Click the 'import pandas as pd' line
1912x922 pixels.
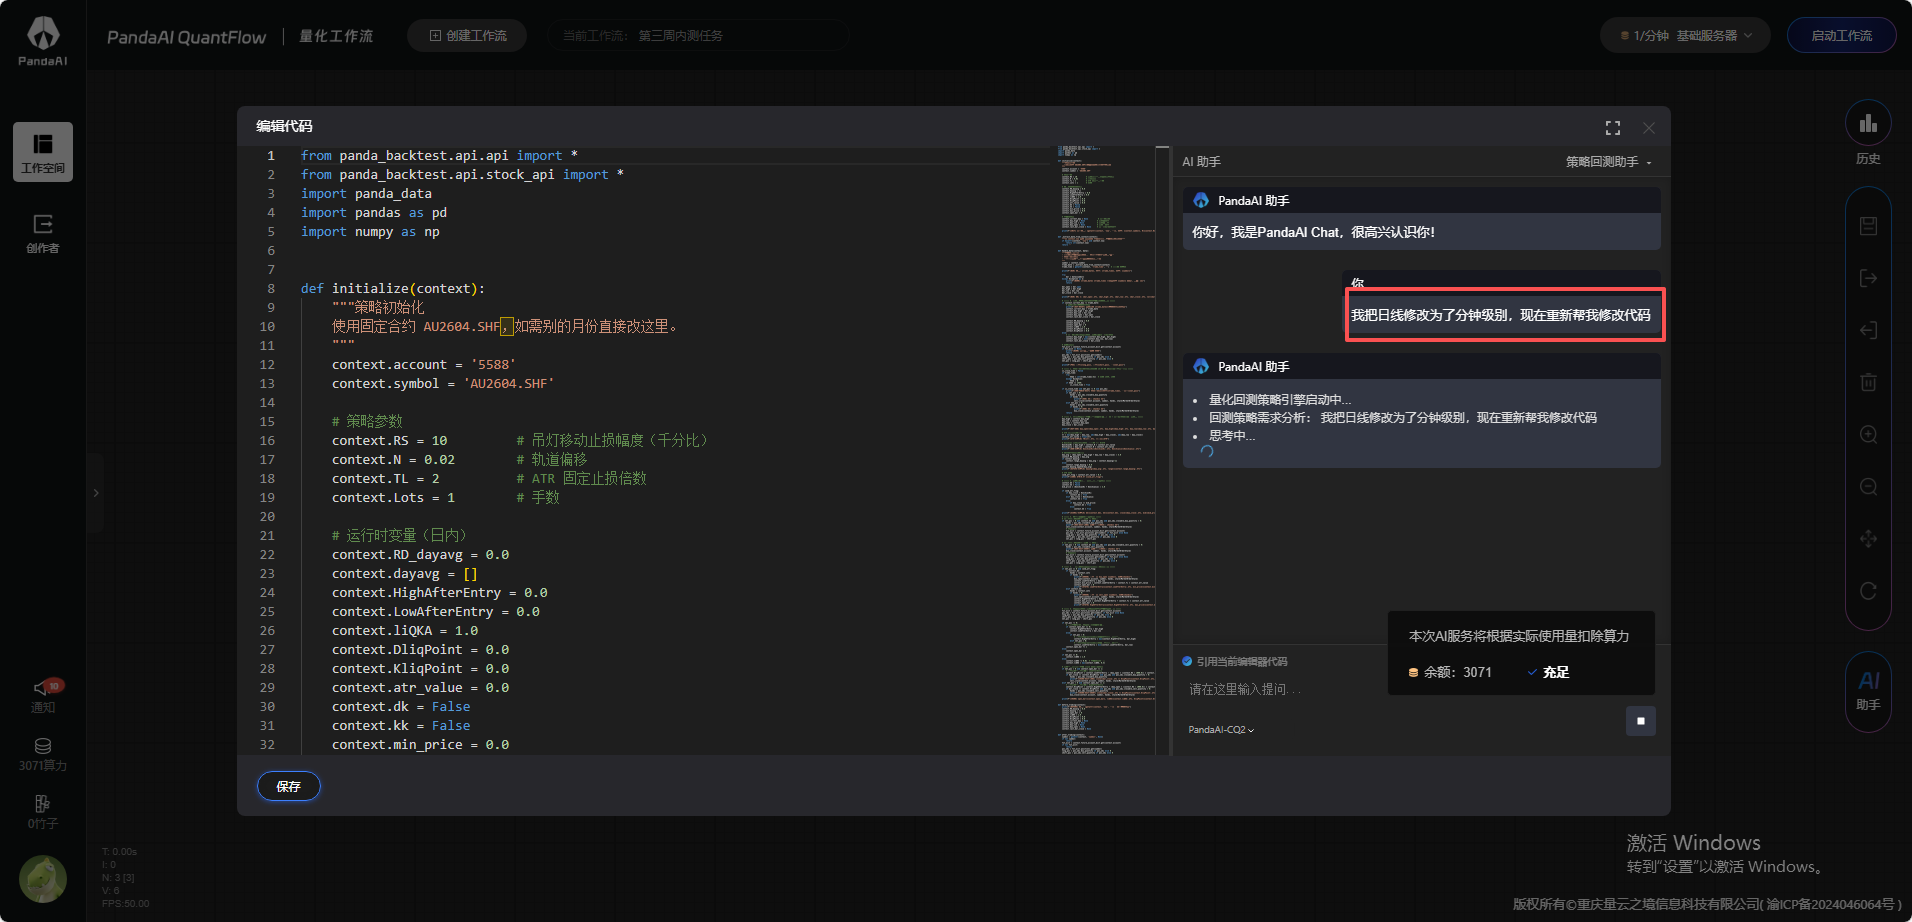tap(374, 213)
